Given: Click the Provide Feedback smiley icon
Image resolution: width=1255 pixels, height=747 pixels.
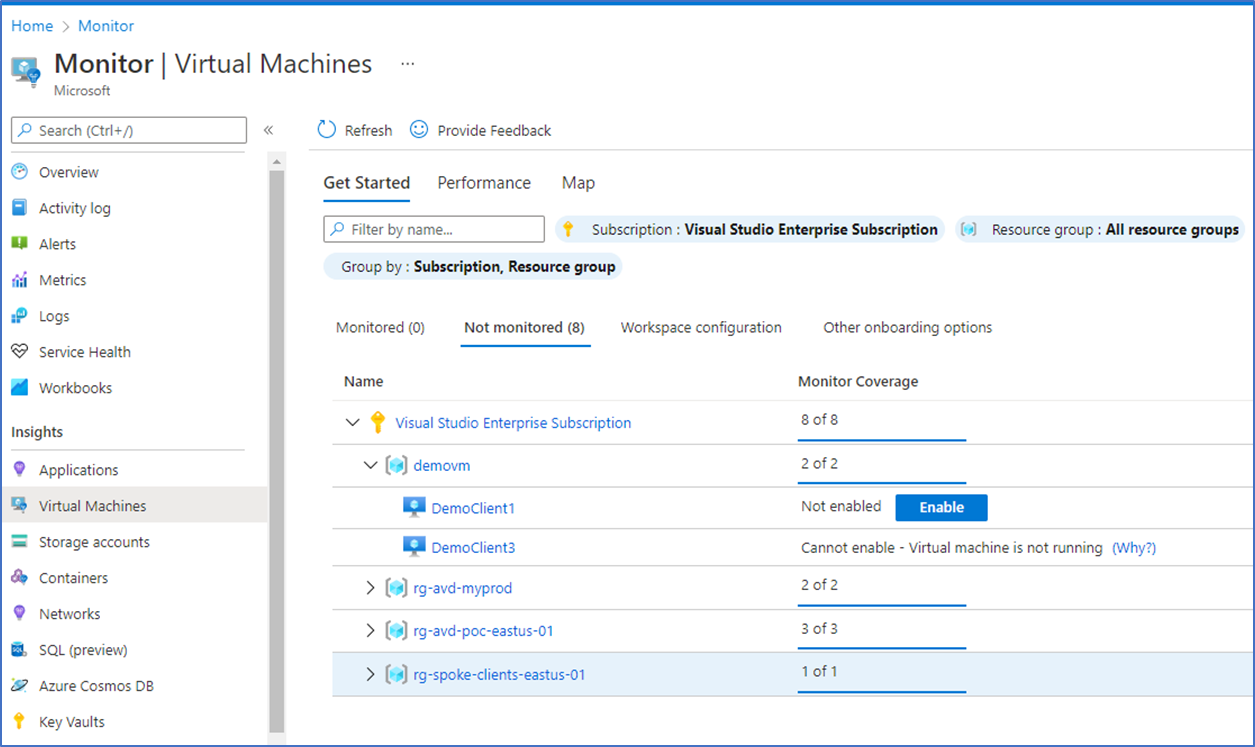Looking at the screenshot, I should (419, 130).
